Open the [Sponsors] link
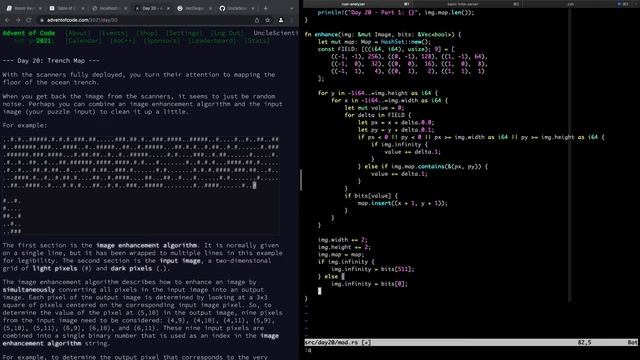 tap(162, 41)
